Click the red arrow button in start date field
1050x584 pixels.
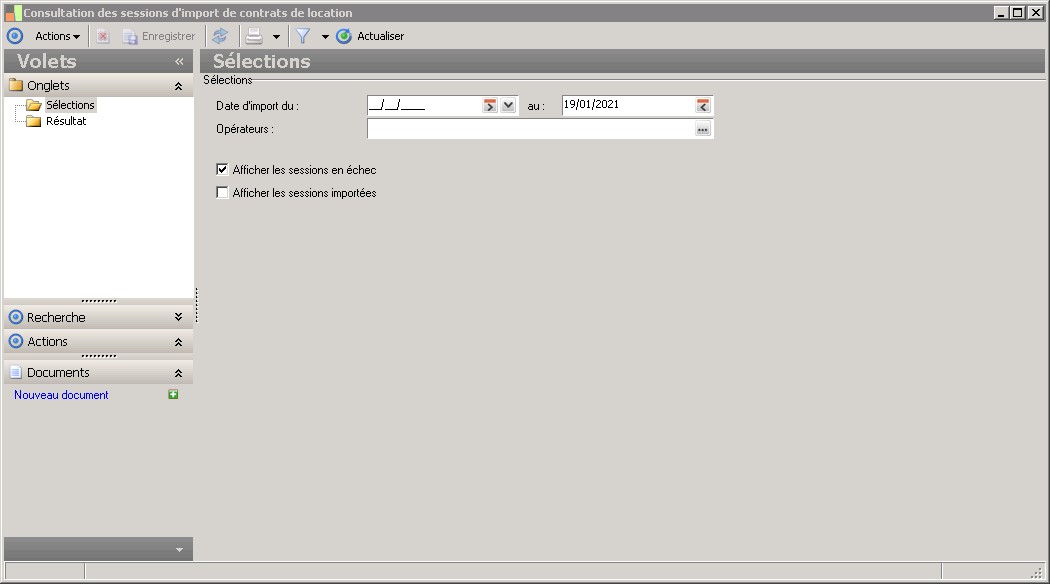[490, 105]
